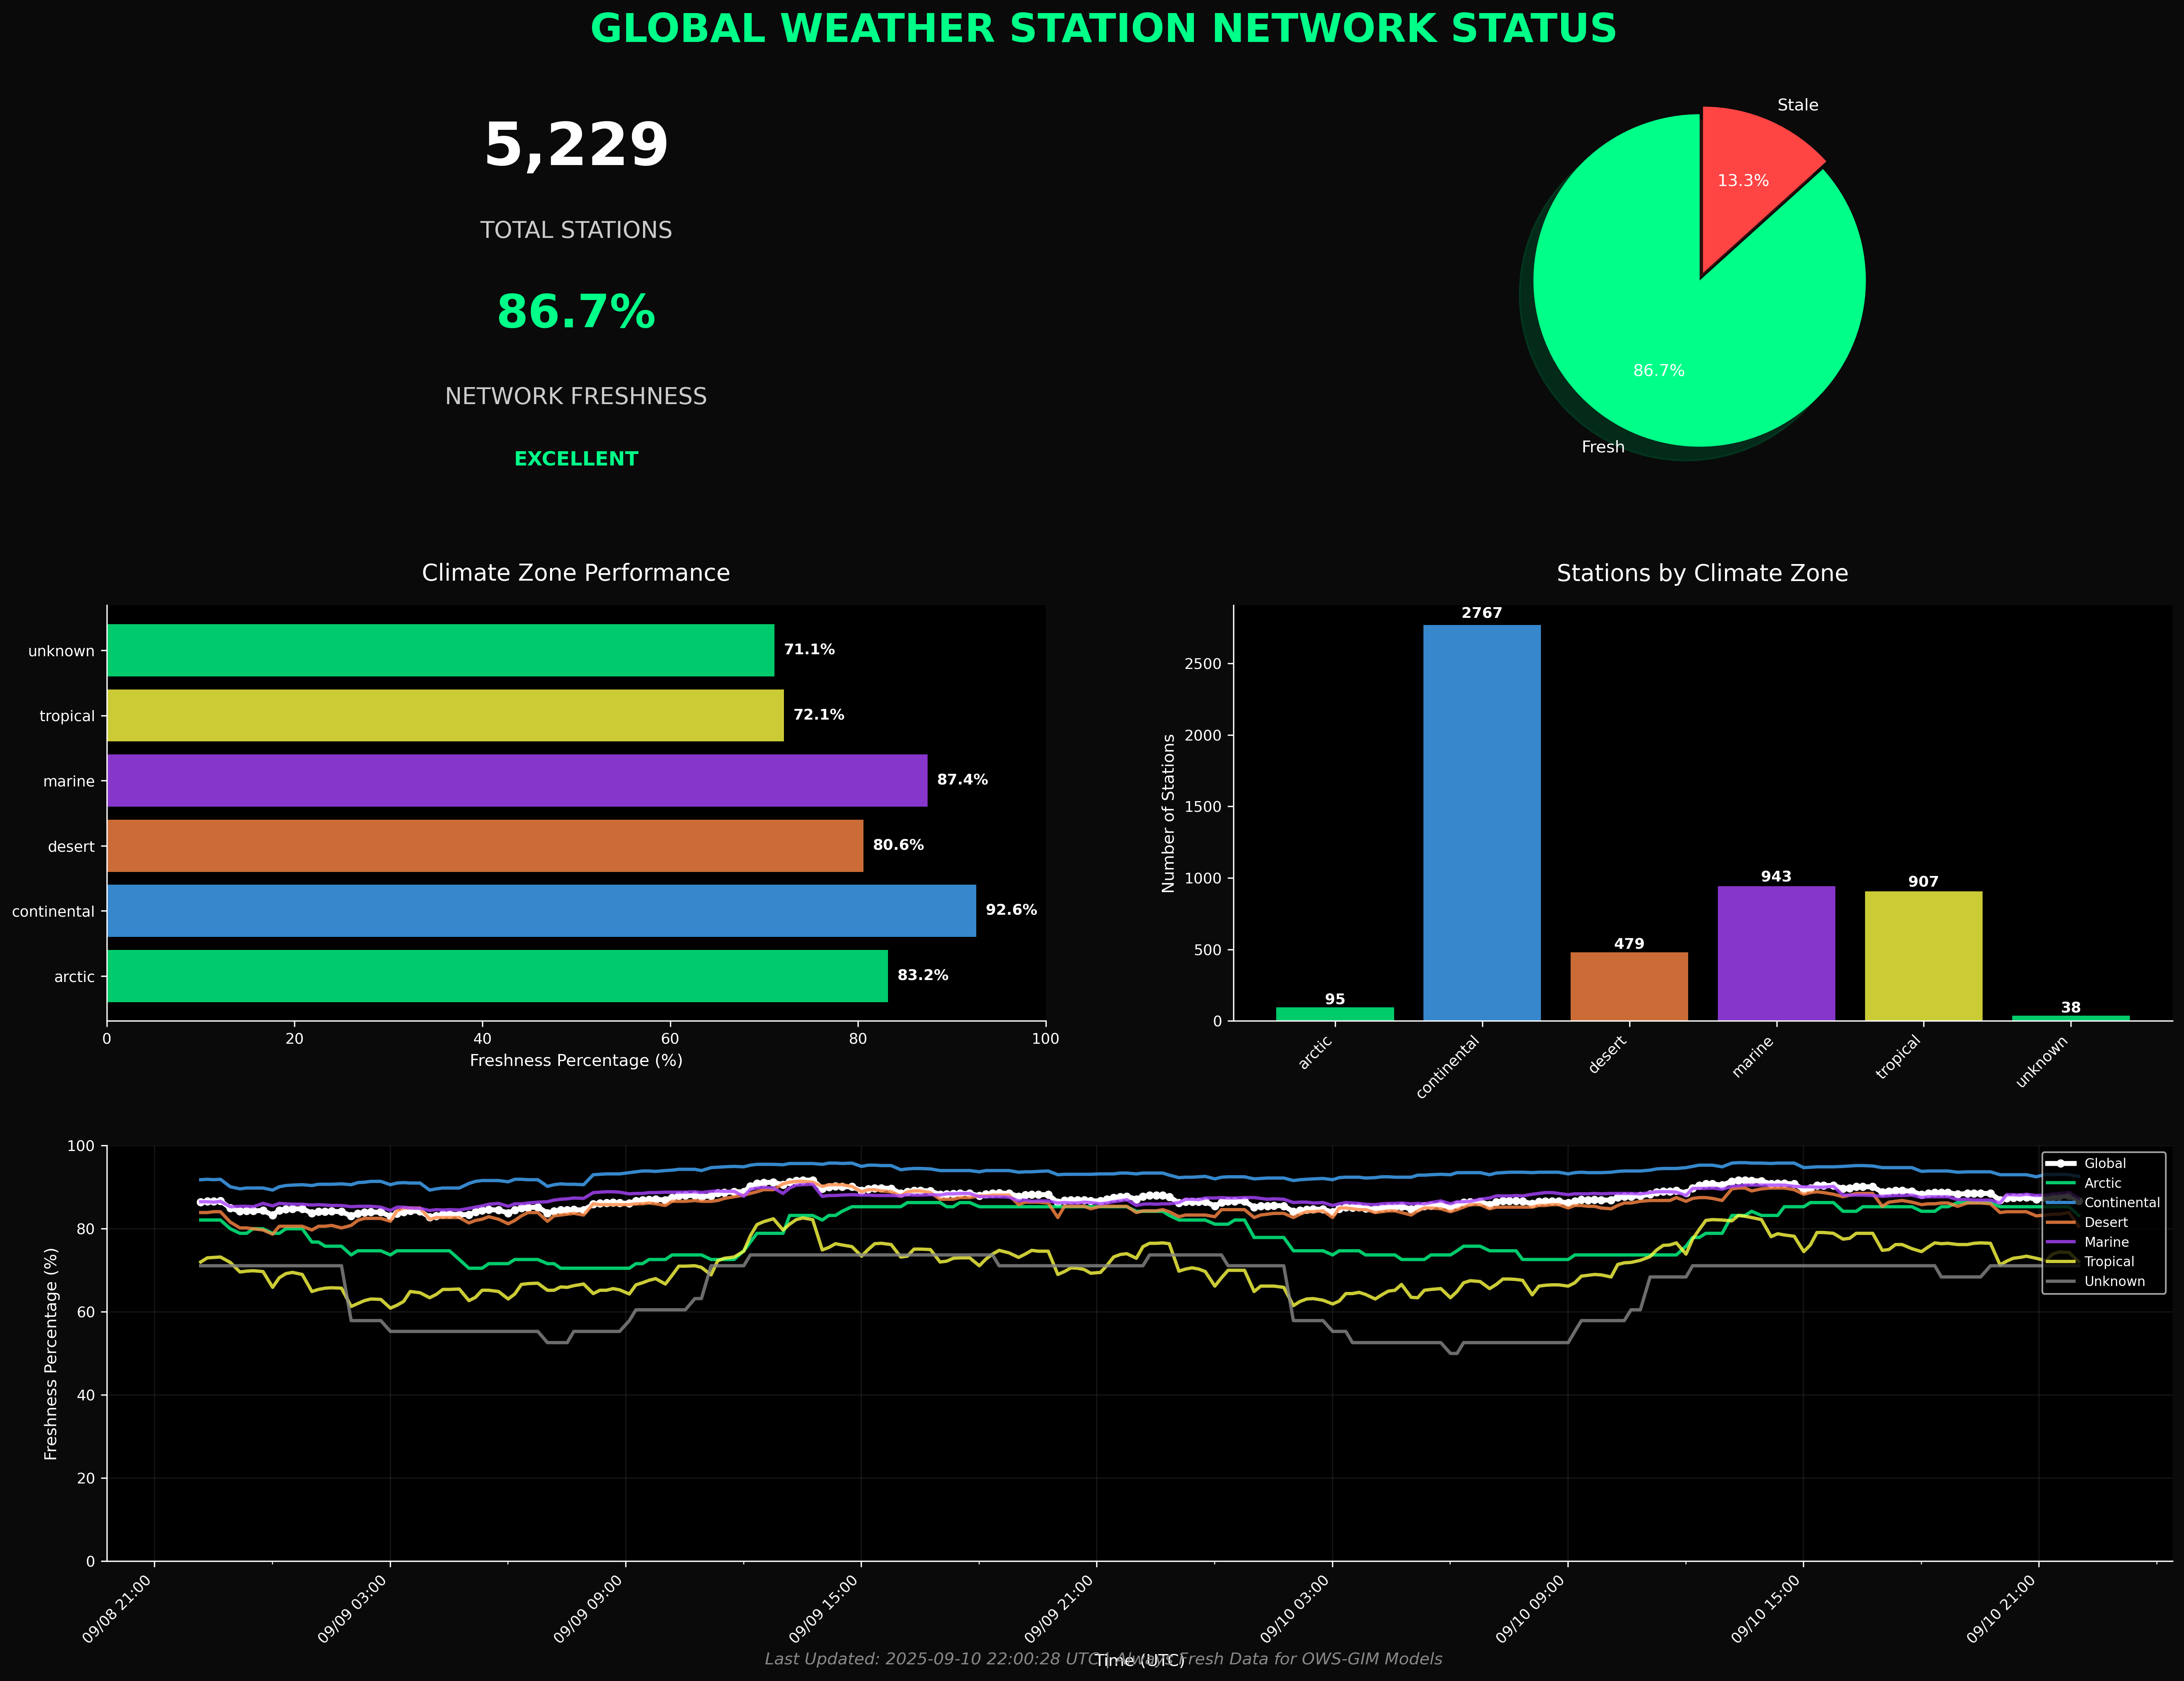Click the 09/10 21:00 time tick
Image resolution: width=2184 pixels, height=1681 pixels.
pos(2001,1609)
